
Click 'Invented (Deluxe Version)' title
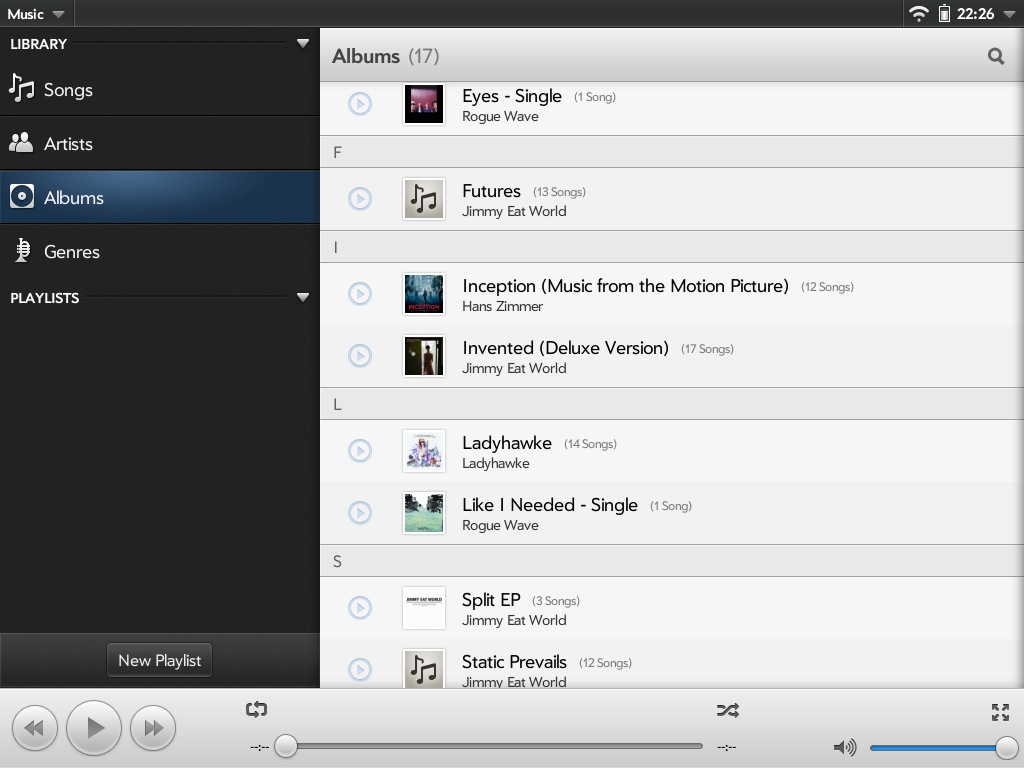(x=565, y=348)
